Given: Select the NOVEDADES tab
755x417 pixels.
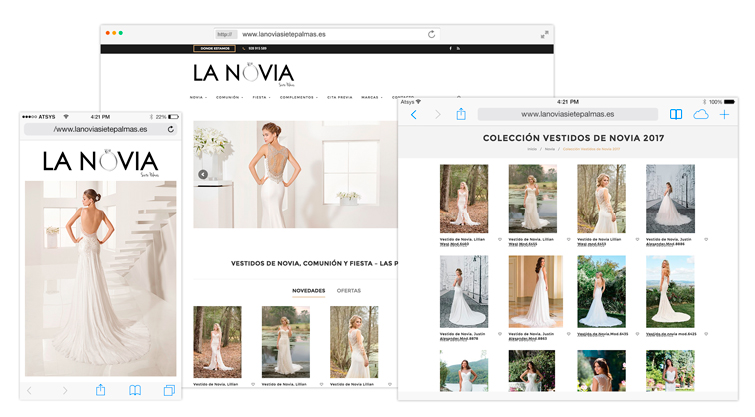Looking at the screenshot, I should 309,291.
